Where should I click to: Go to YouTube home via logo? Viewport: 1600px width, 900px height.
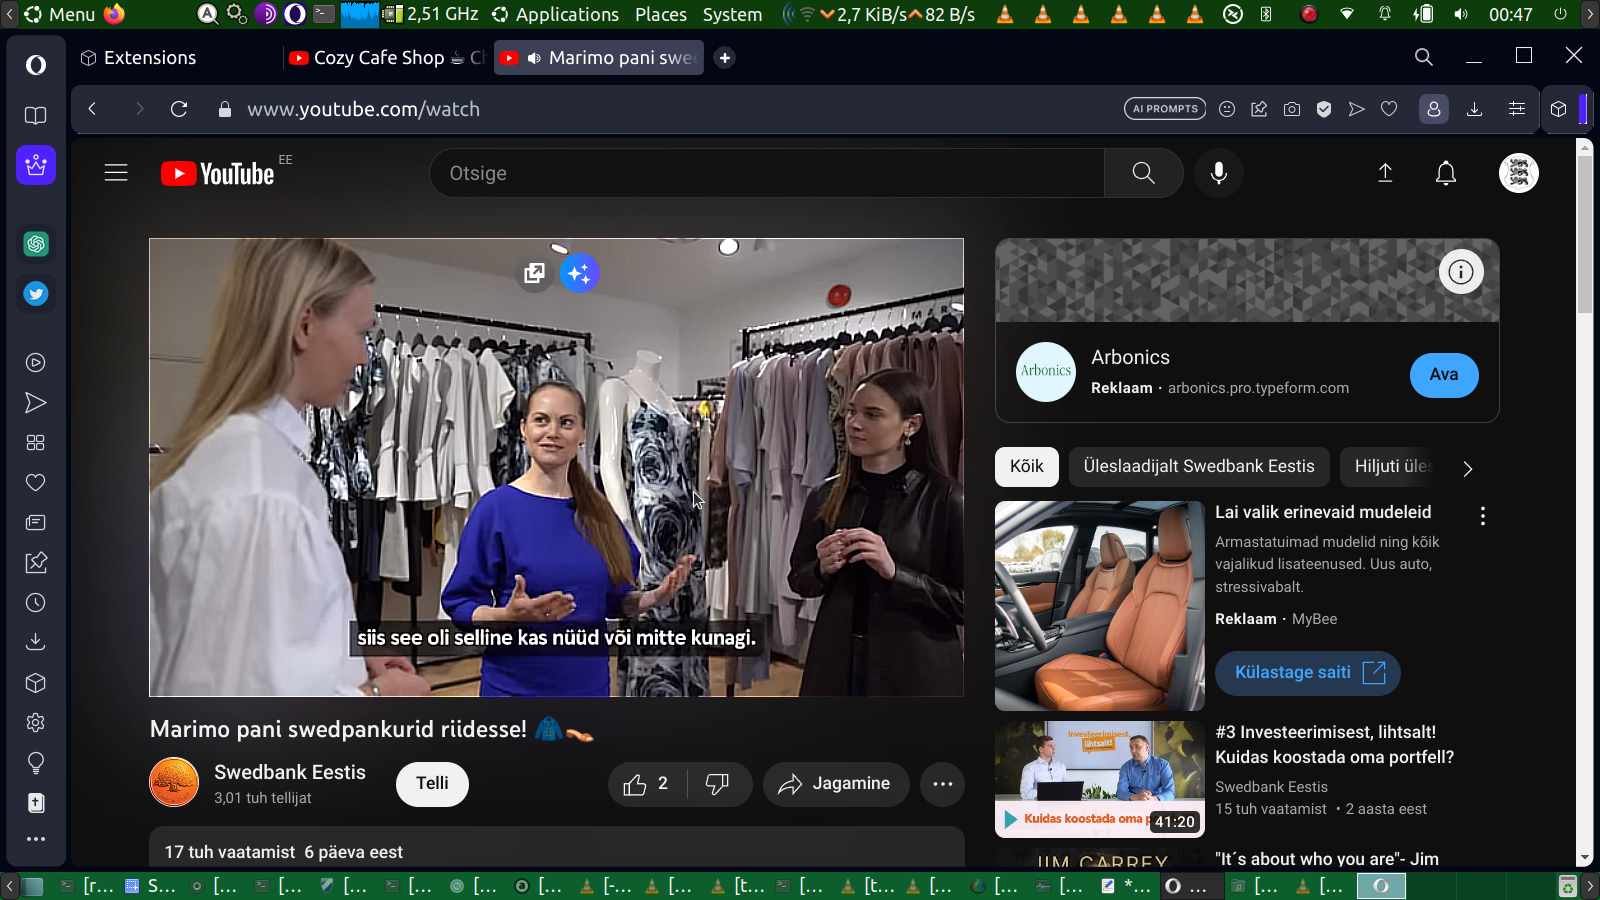[x=218, y=174]
